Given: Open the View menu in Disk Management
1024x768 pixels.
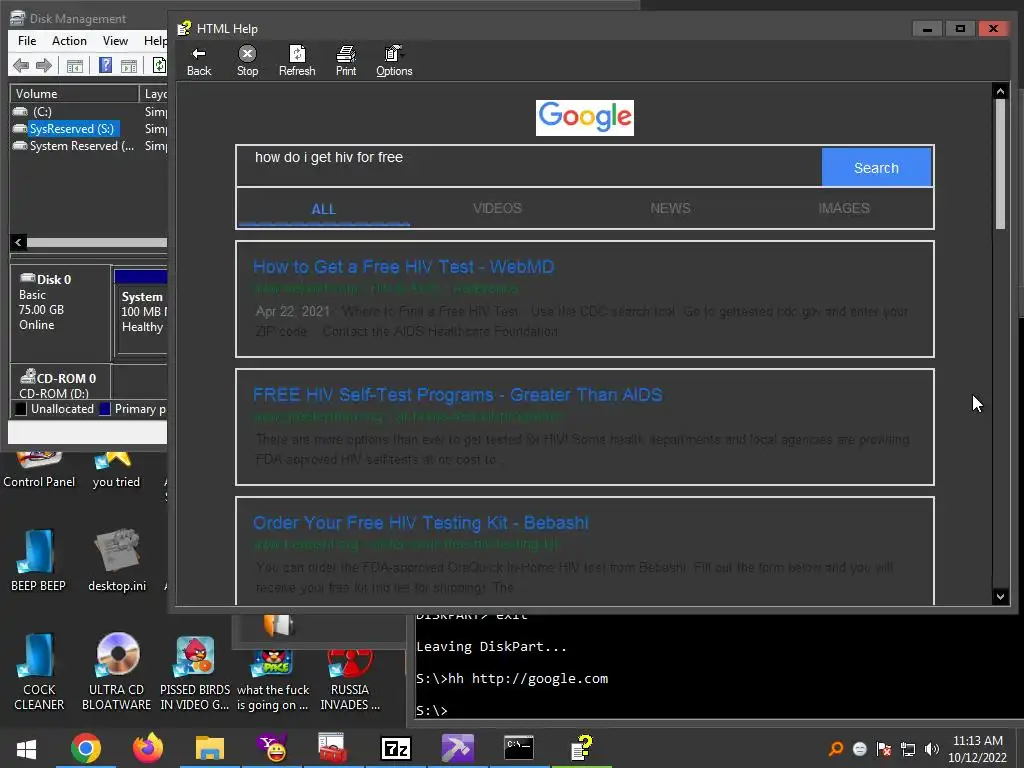Looking at the screenshot, I should [x=115, y=40].
